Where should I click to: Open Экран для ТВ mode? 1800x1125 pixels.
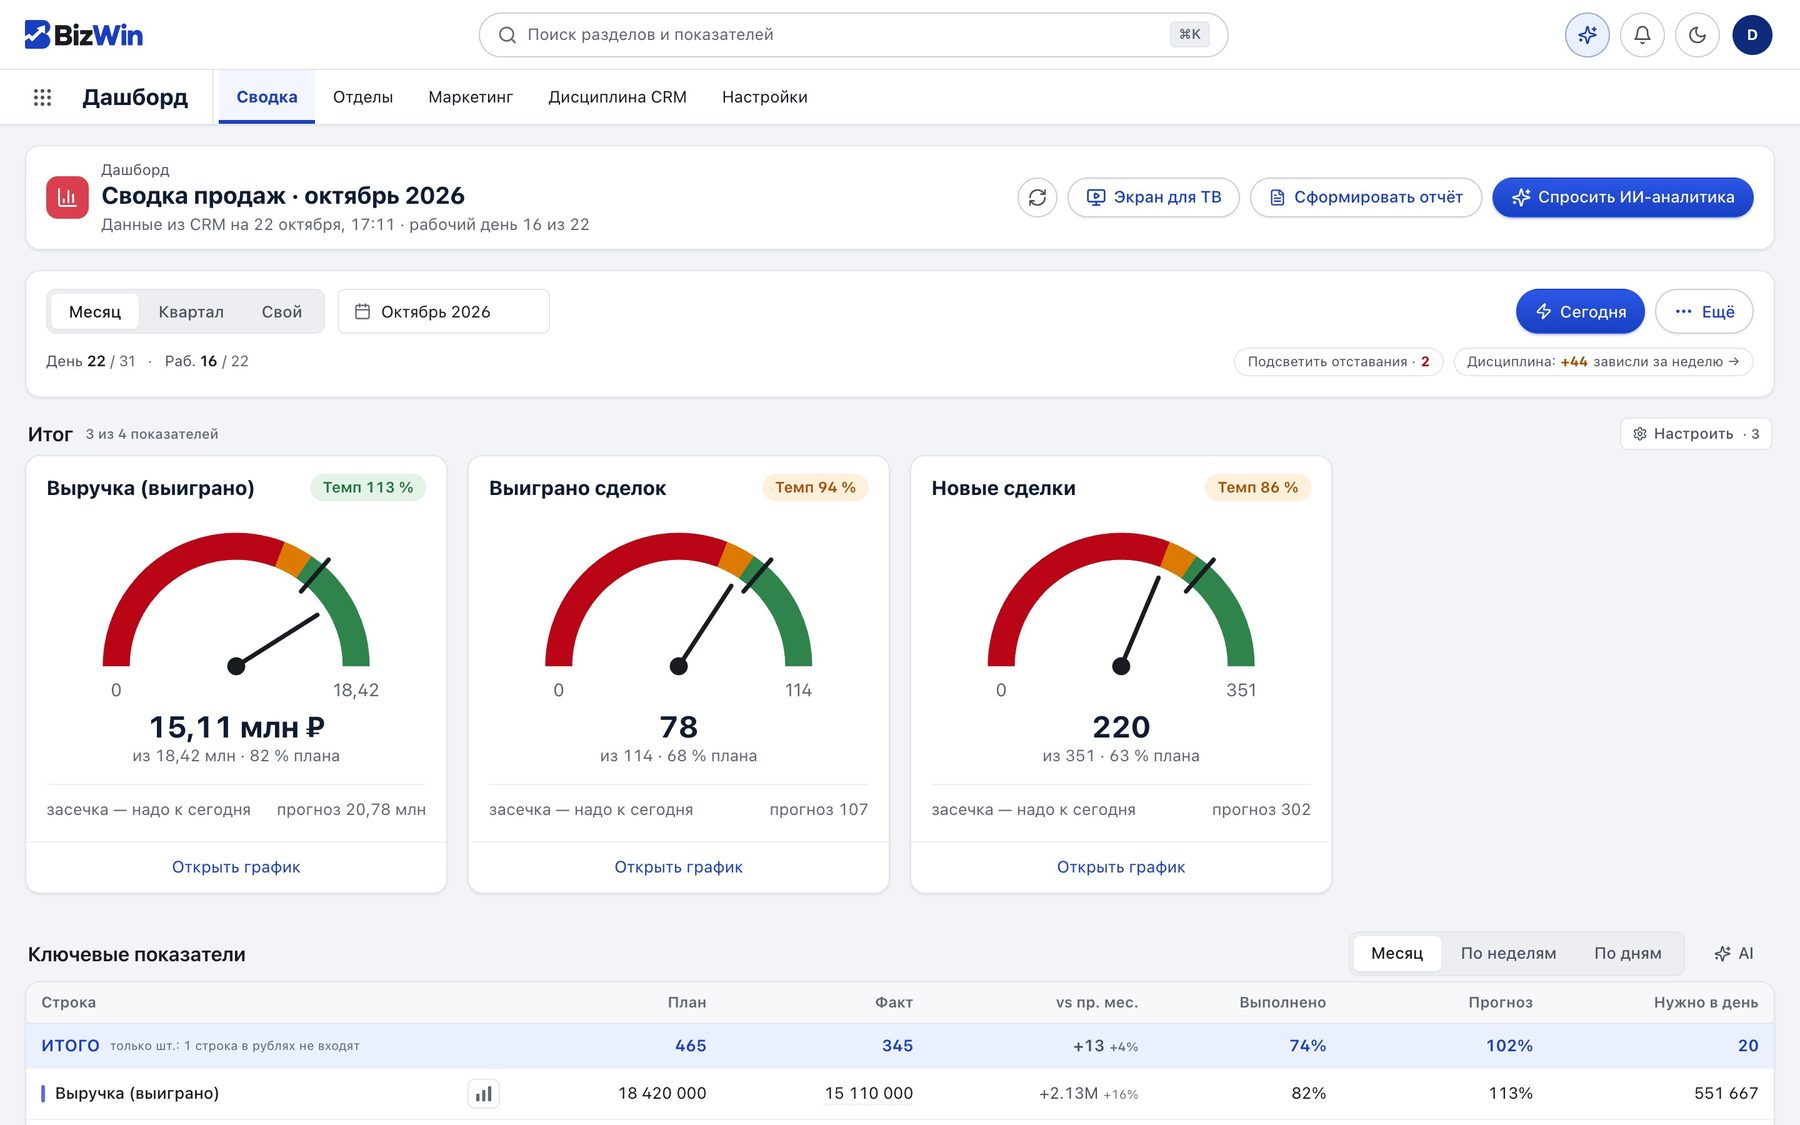(1153, 197)
